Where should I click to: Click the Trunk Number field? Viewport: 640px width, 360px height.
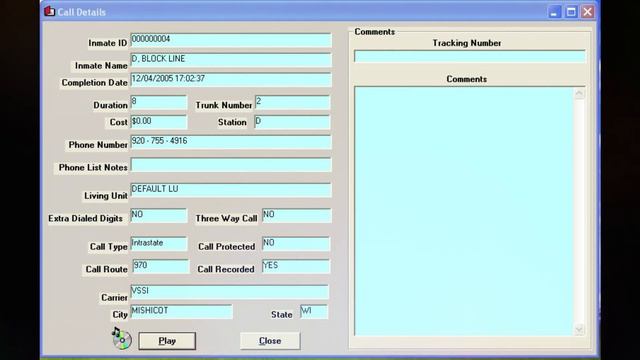pyautogui.click(x=292, y=102)
